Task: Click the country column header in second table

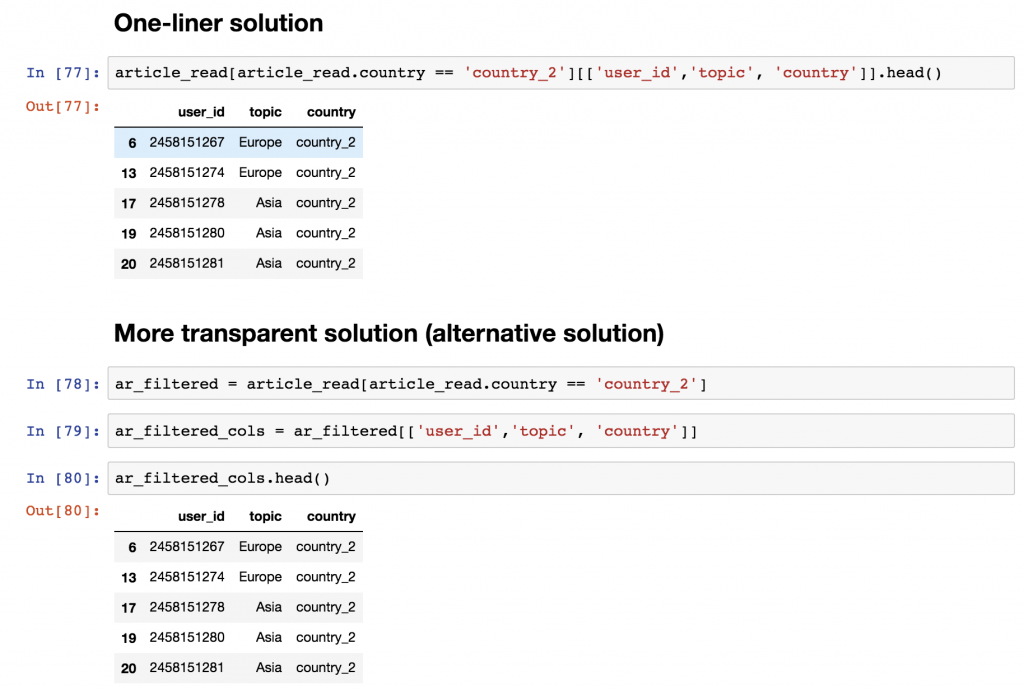Action: coord(330,516)
